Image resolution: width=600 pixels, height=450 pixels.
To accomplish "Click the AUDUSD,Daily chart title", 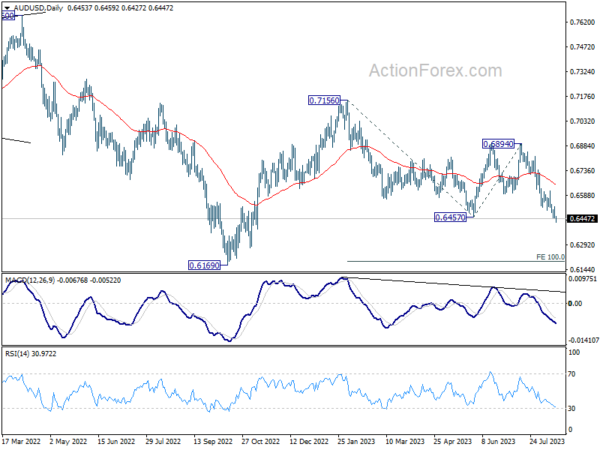I will (38, 8).
